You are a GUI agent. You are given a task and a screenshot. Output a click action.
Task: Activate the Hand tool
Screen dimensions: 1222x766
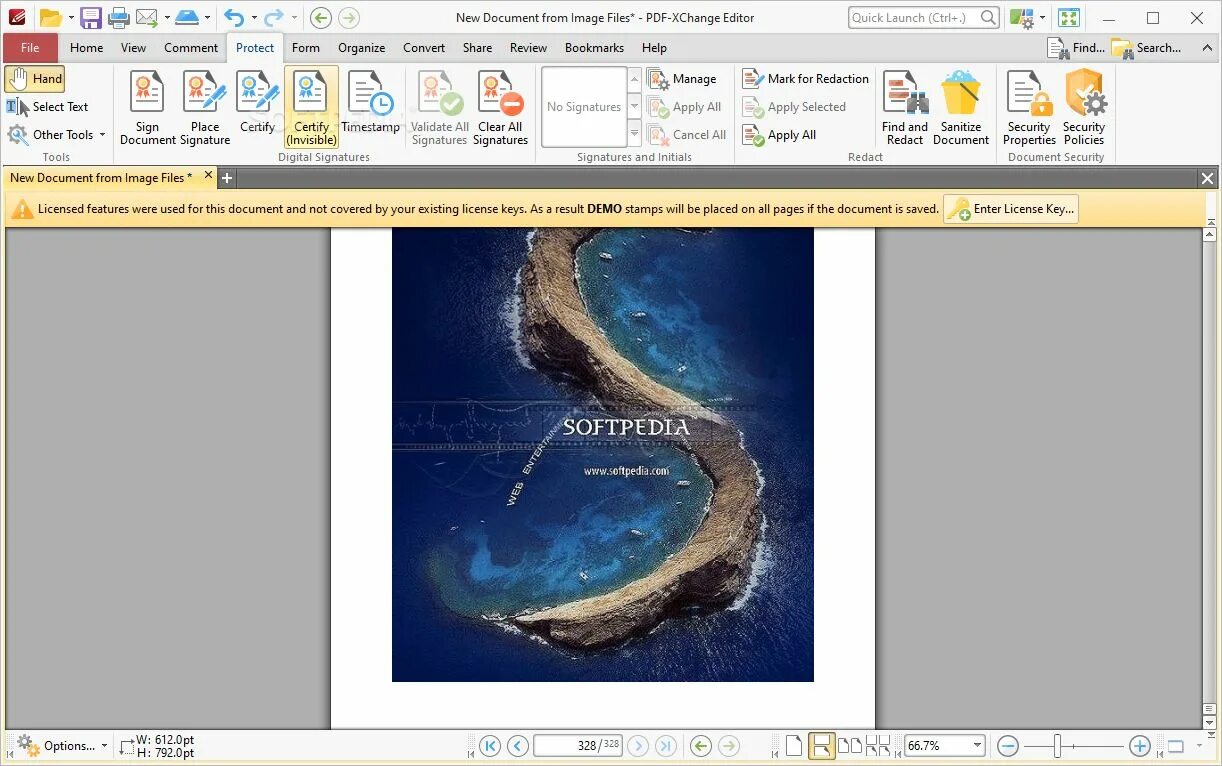35,79
